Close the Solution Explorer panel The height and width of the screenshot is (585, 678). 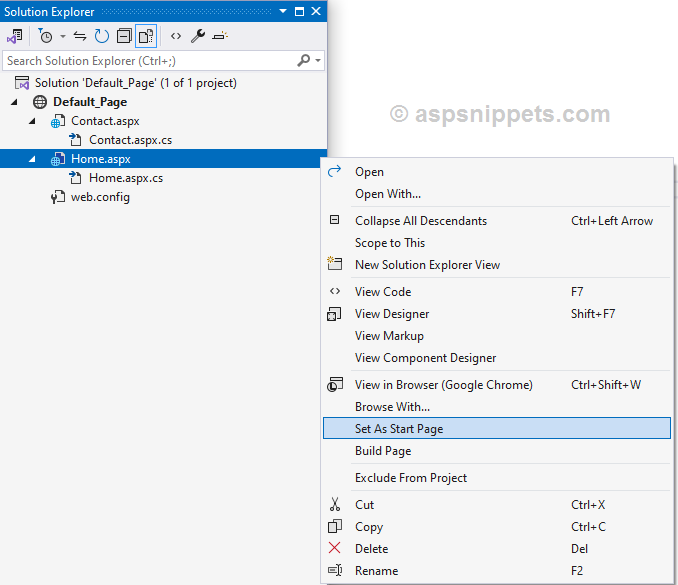coord(316,11)
